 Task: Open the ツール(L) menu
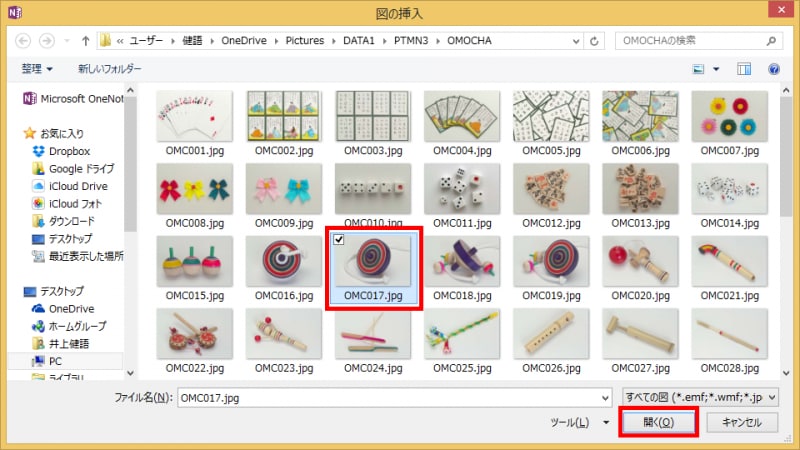coord(569,422)
